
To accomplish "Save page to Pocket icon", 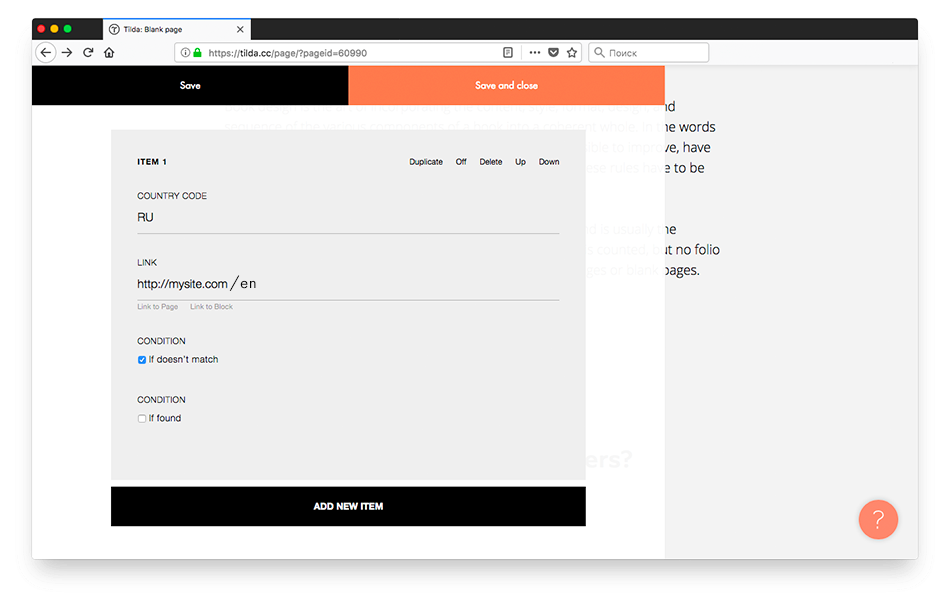I will point(553,53).
